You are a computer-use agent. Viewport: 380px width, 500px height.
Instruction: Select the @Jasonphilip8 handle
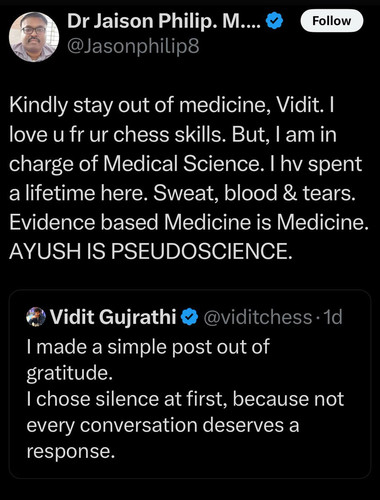133,46
